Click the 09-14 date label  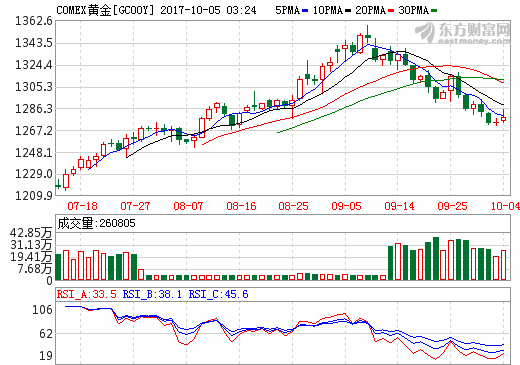(399, 206)
